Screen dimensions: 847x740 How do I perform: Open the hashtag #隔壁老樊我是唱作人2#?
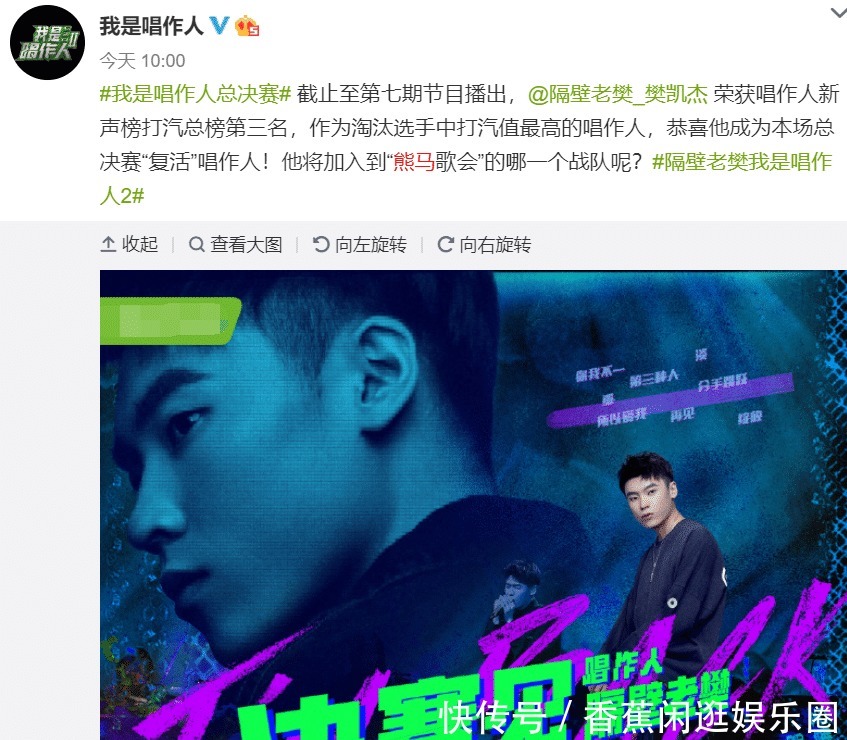click(466, 179)
